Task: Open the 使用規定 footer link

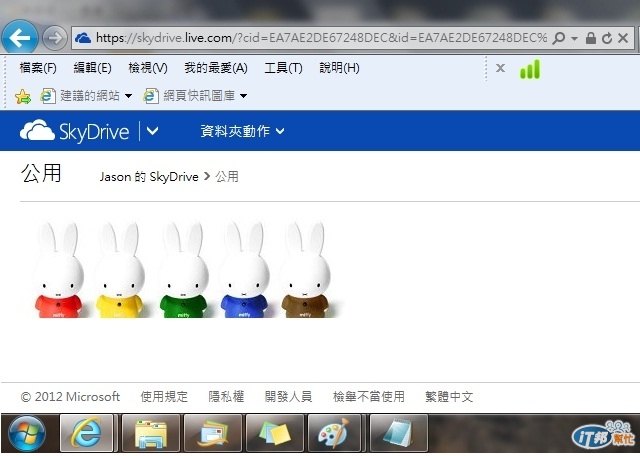Action: (164, 397)
